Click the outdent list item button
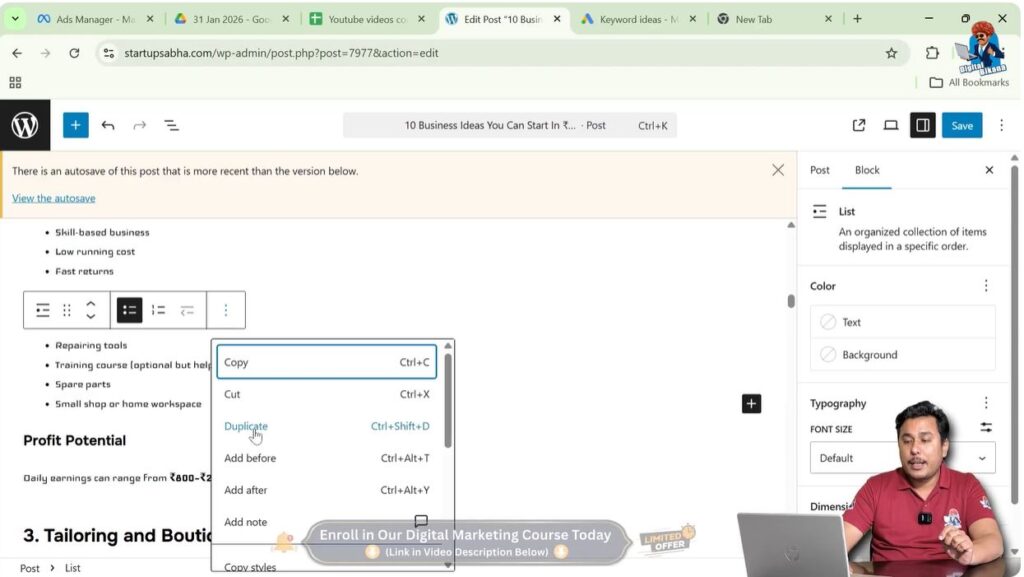1024x577 pixels. point(187,310)
